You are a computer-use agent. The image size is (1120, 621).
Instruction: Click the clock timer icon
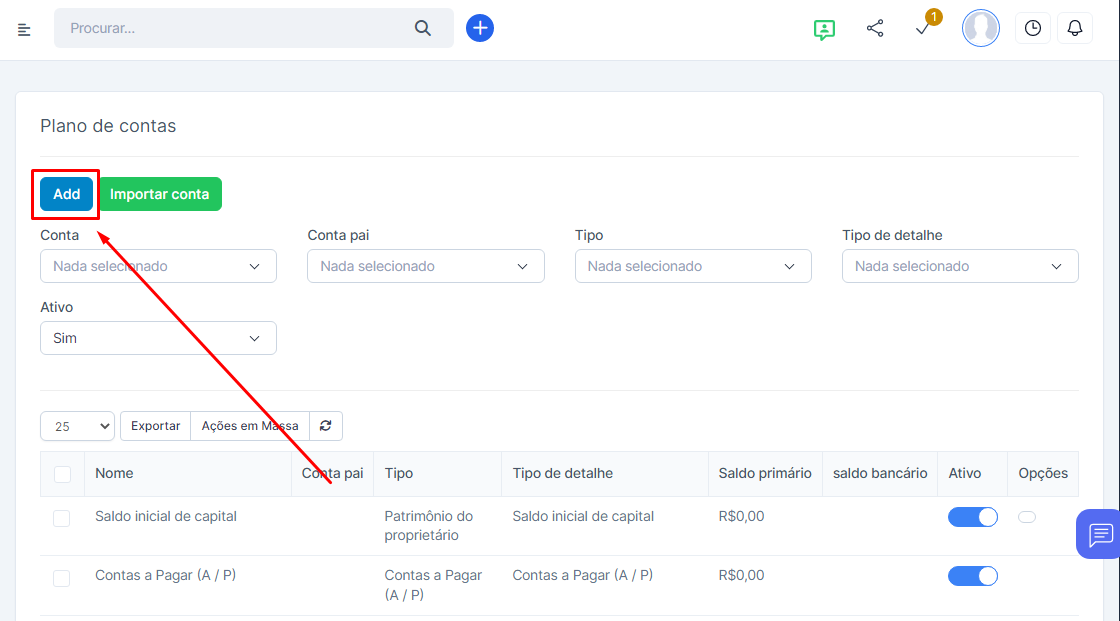click(1033, 28)
